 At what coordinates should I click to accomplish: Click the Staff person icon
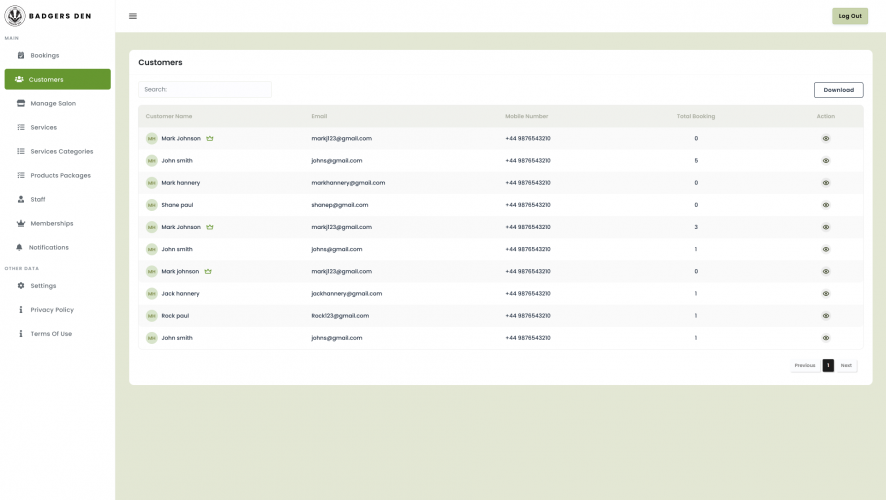click(21, 199)
